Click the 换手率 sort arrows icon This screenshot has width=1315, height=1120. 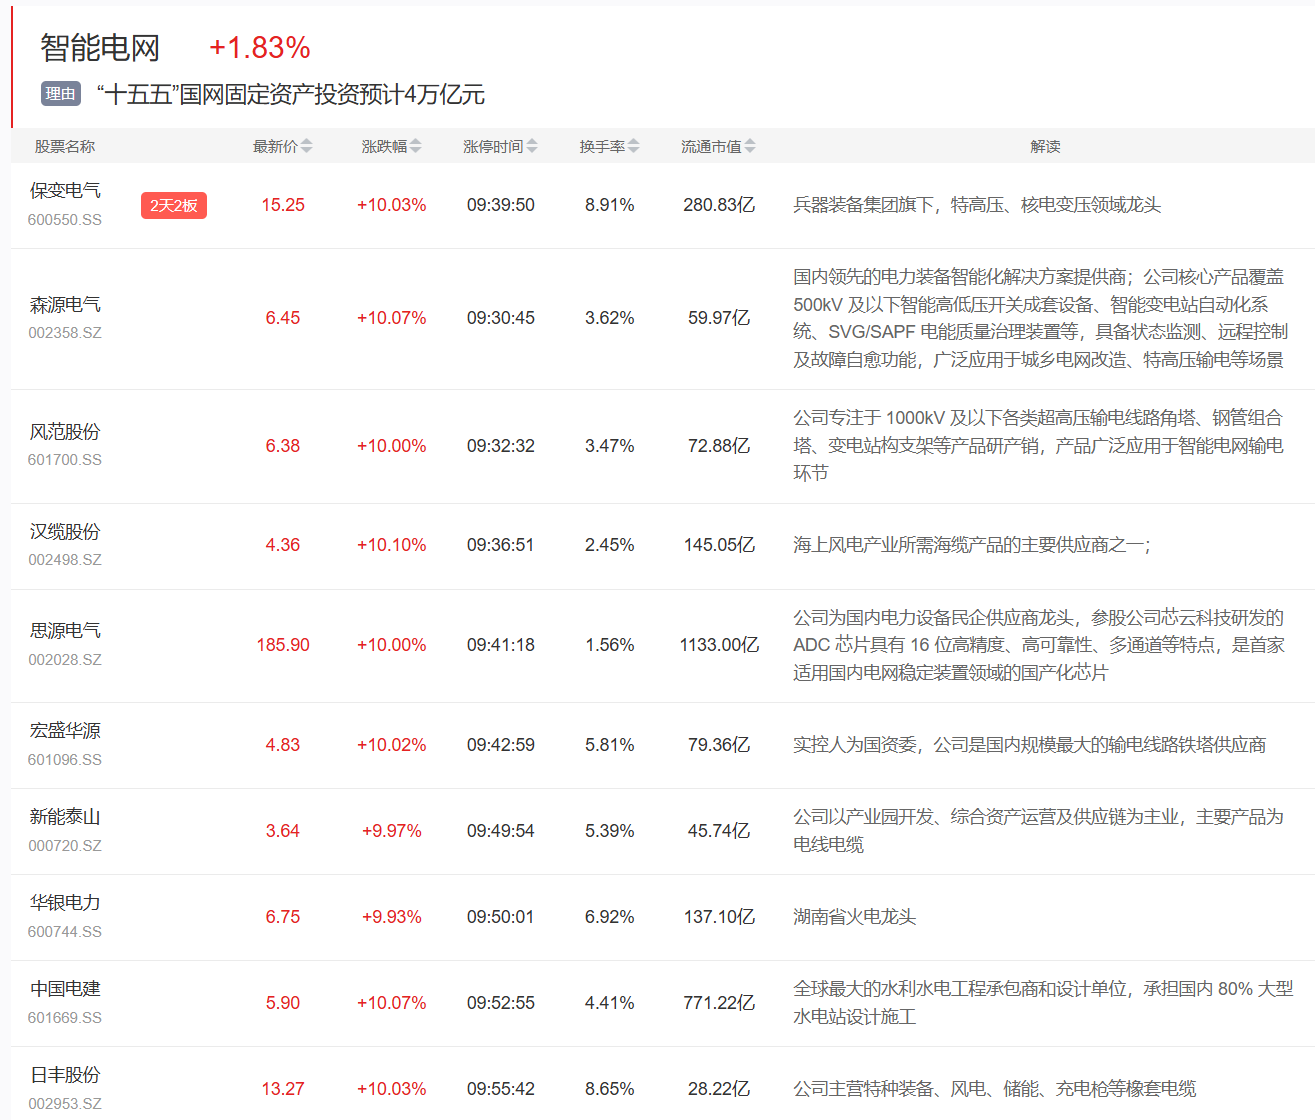634,146
